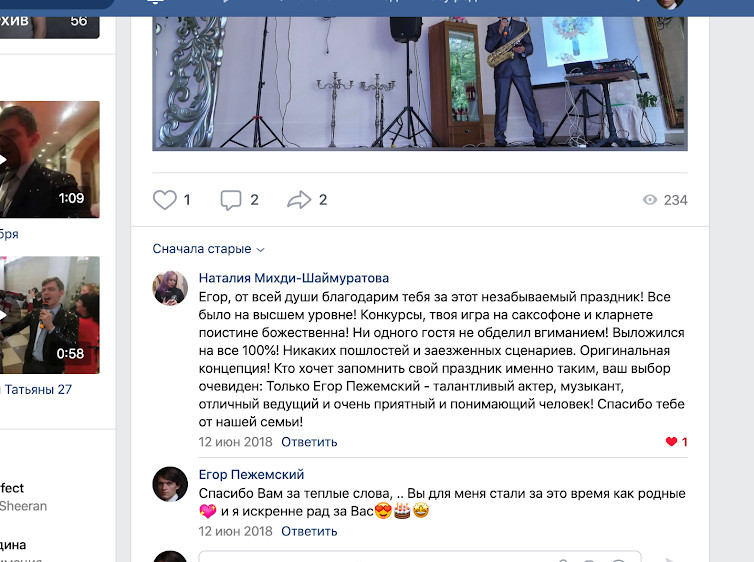Open the Татьяны 27 video title link

tap(36, 389)
